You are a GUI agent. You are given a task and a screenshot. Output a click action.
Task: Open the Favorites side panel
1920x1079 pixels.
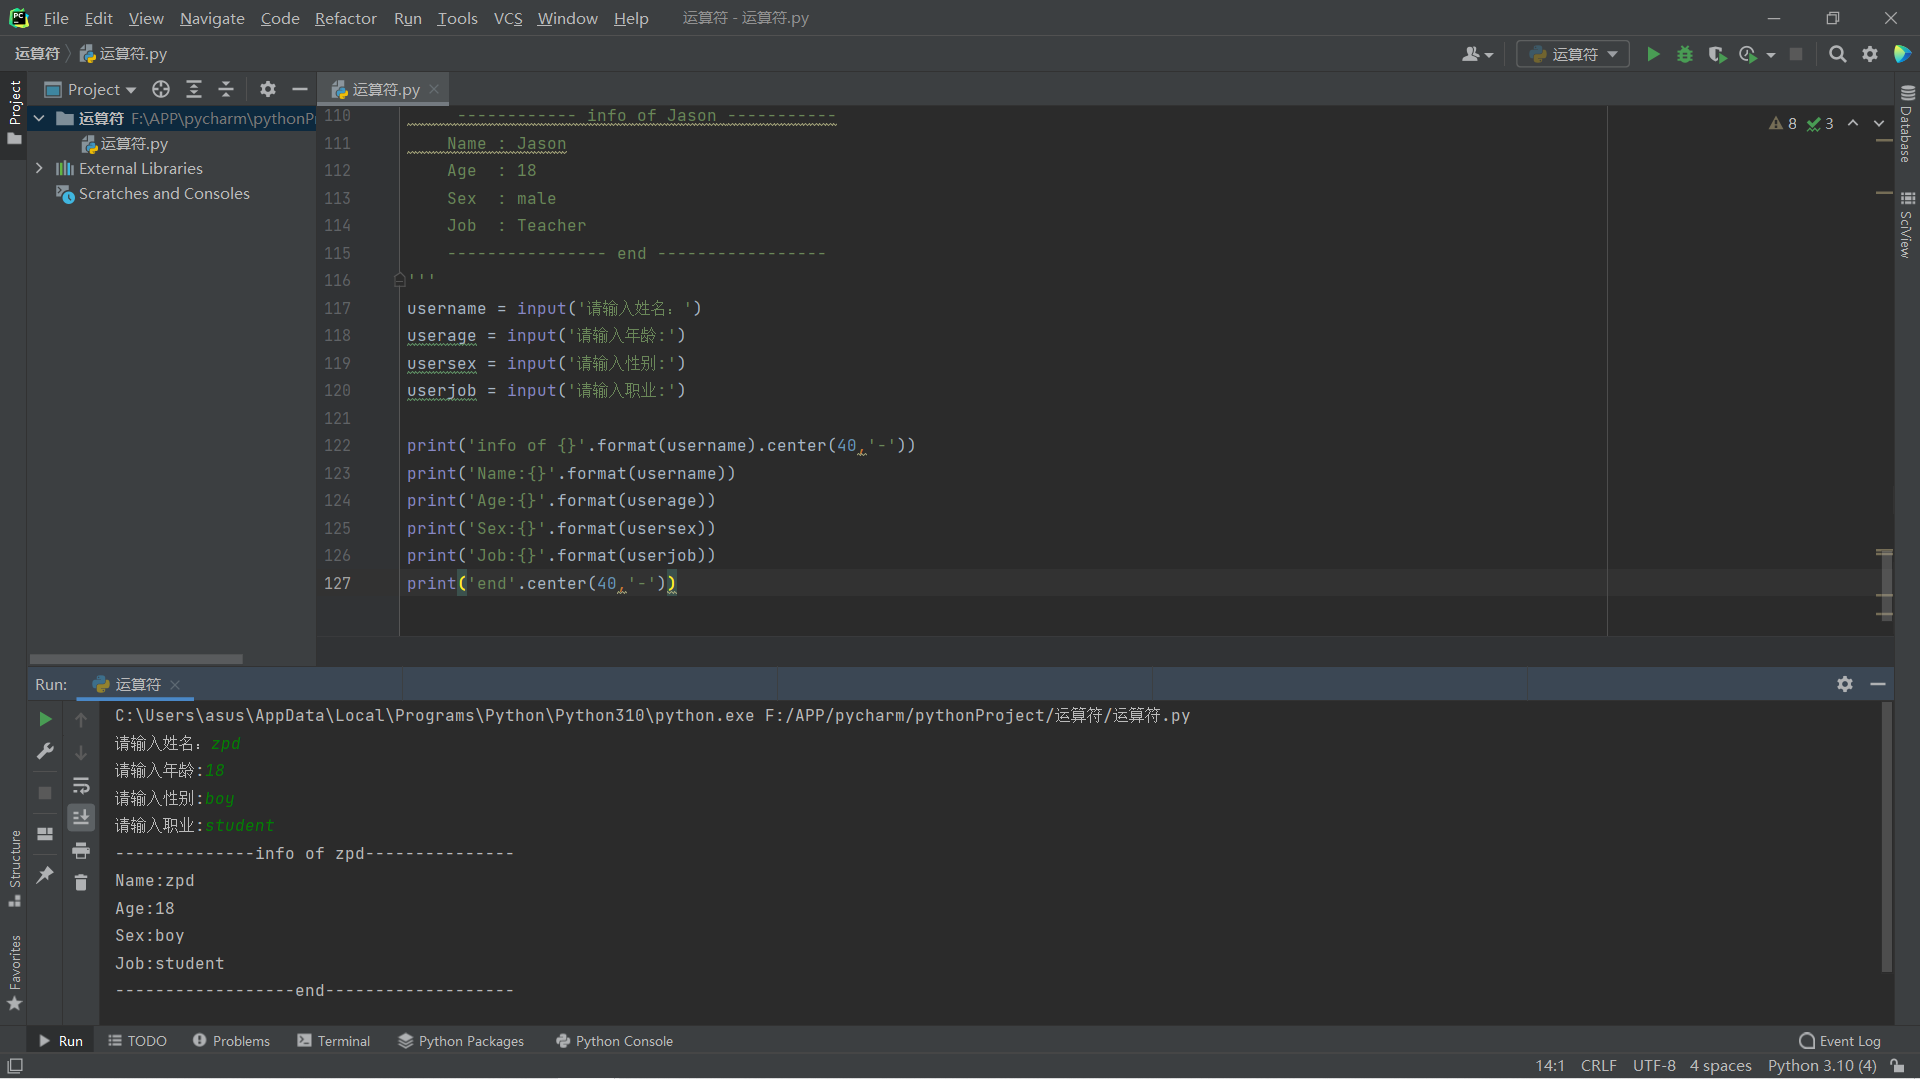(15, 972)
